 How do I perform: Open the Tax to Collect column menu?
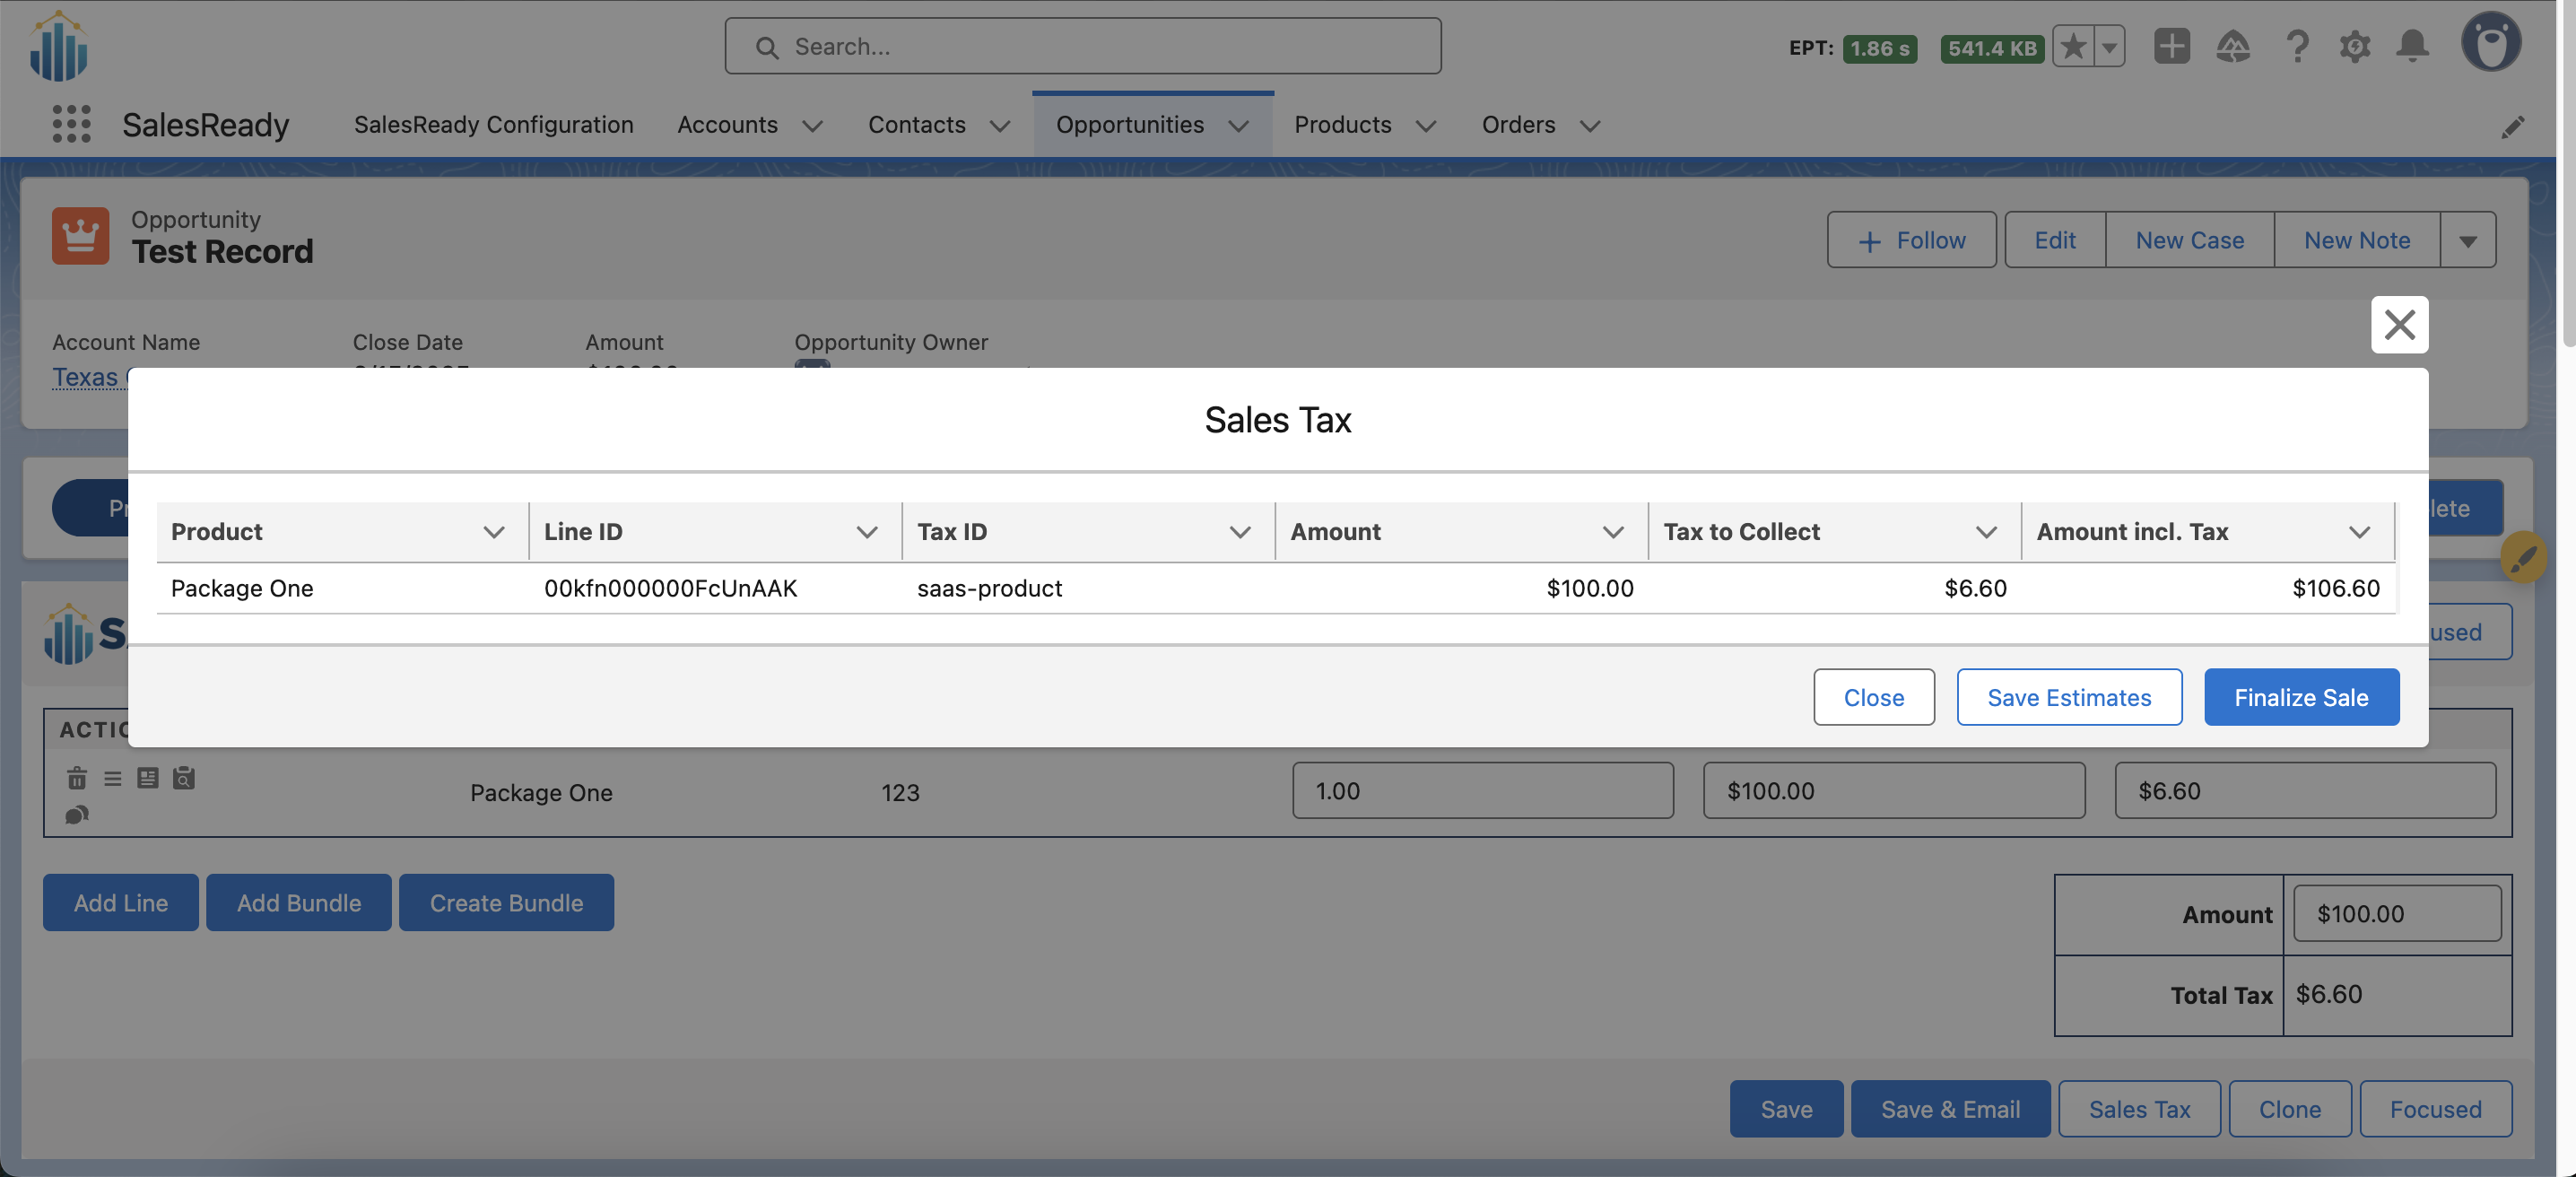(x=1986, y=532)
